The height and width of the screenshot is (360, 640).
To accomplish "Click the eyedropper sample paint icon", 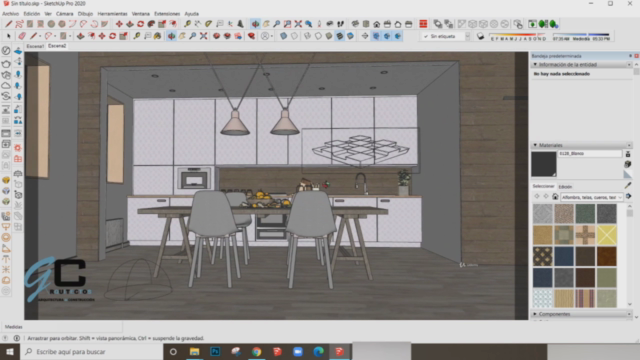I will (628, 186).
